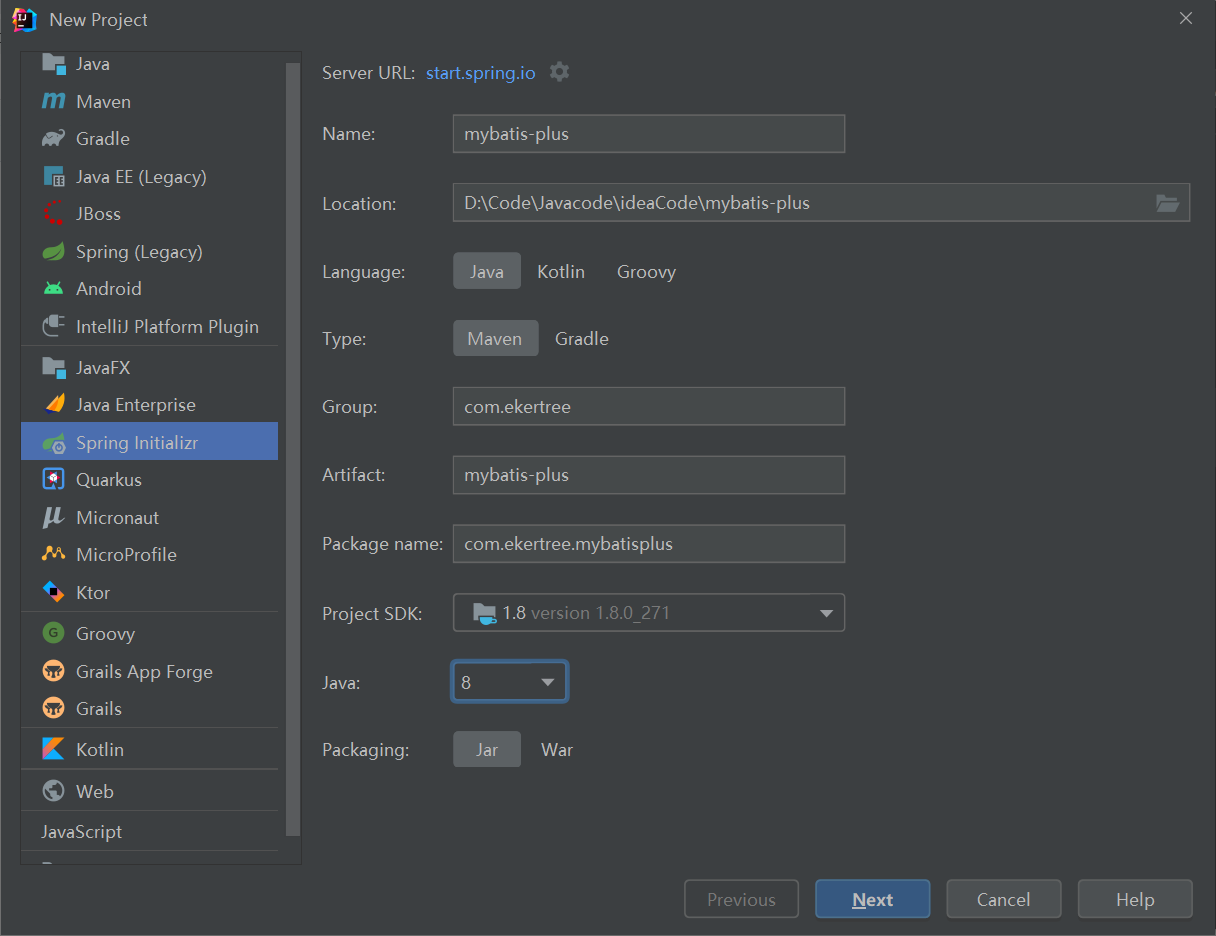Click the Java EE (Legacy) icon
The width and height of the screenshot is (1216, 936).
pyautogui.click(x=54, y=177)
